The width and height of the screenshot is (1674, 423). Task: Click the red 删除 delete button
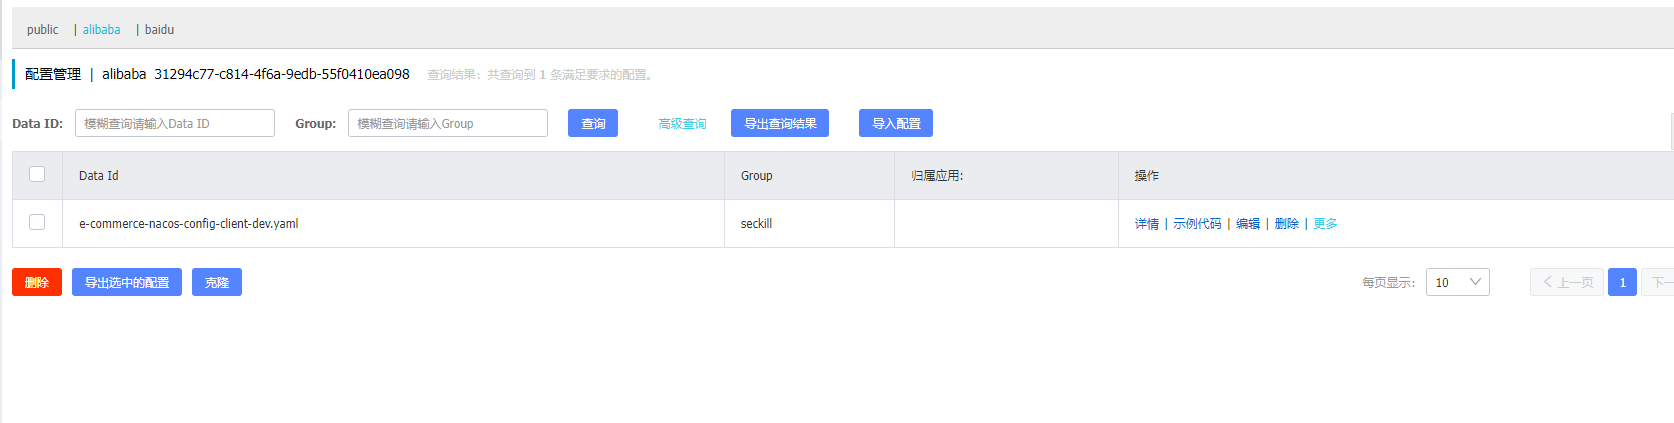(37, 282)
